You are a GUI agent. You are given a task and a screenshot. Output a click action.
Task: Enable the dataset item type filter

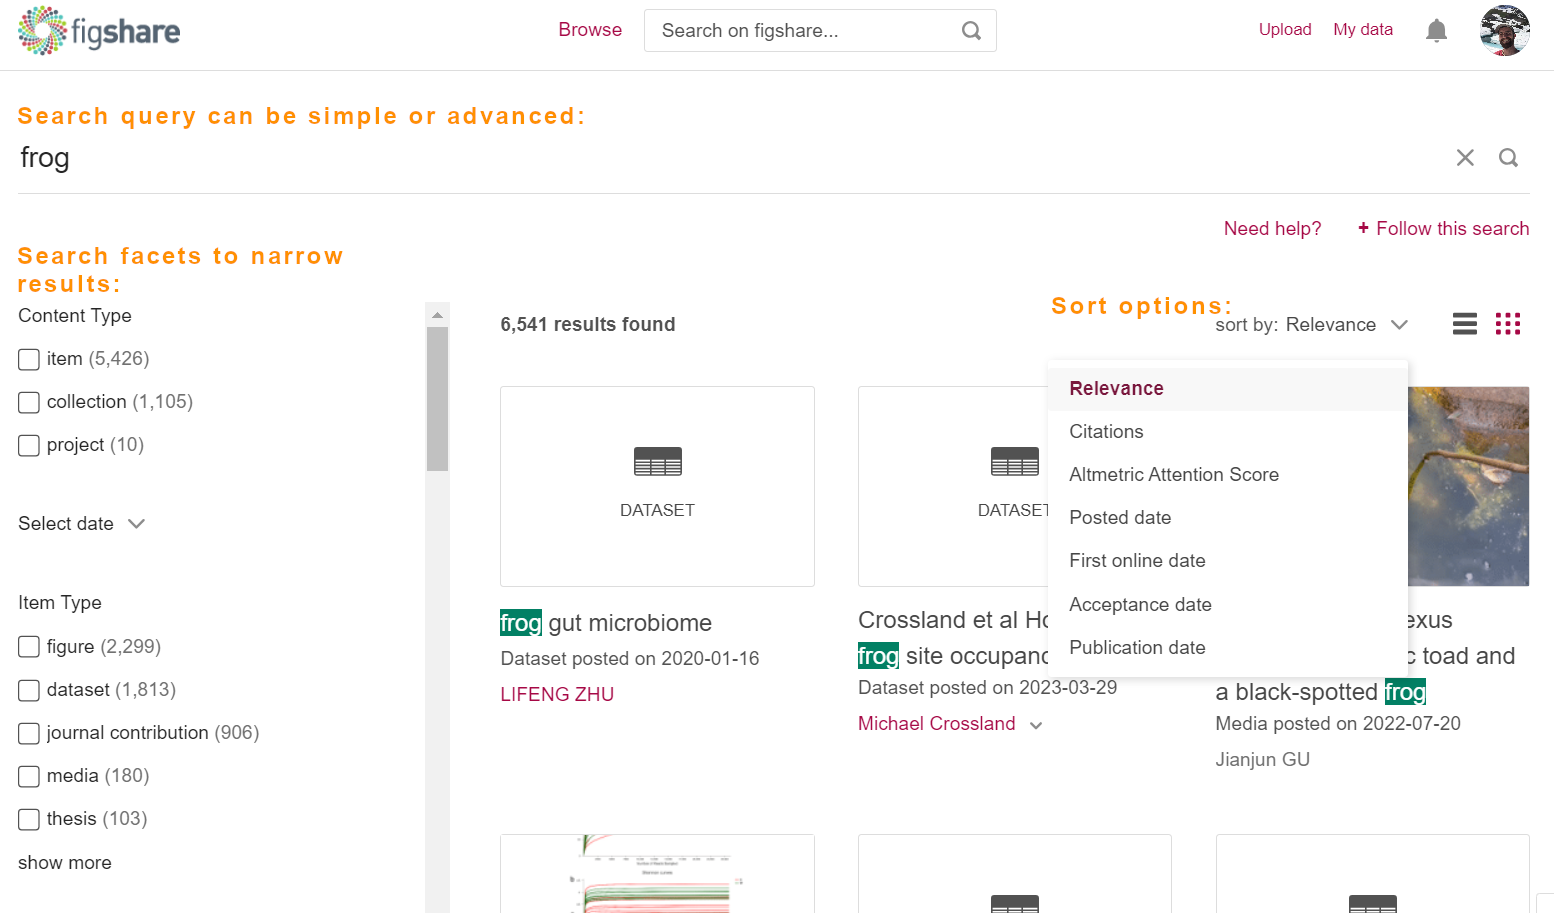point(28,690)
